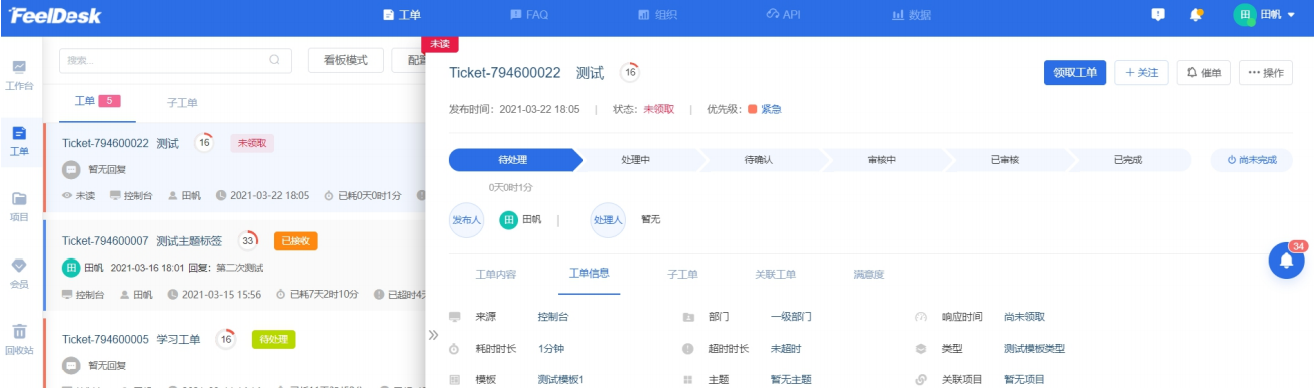
Task: Click the 未领取 status tag in list
Action: tap(251, 143)
